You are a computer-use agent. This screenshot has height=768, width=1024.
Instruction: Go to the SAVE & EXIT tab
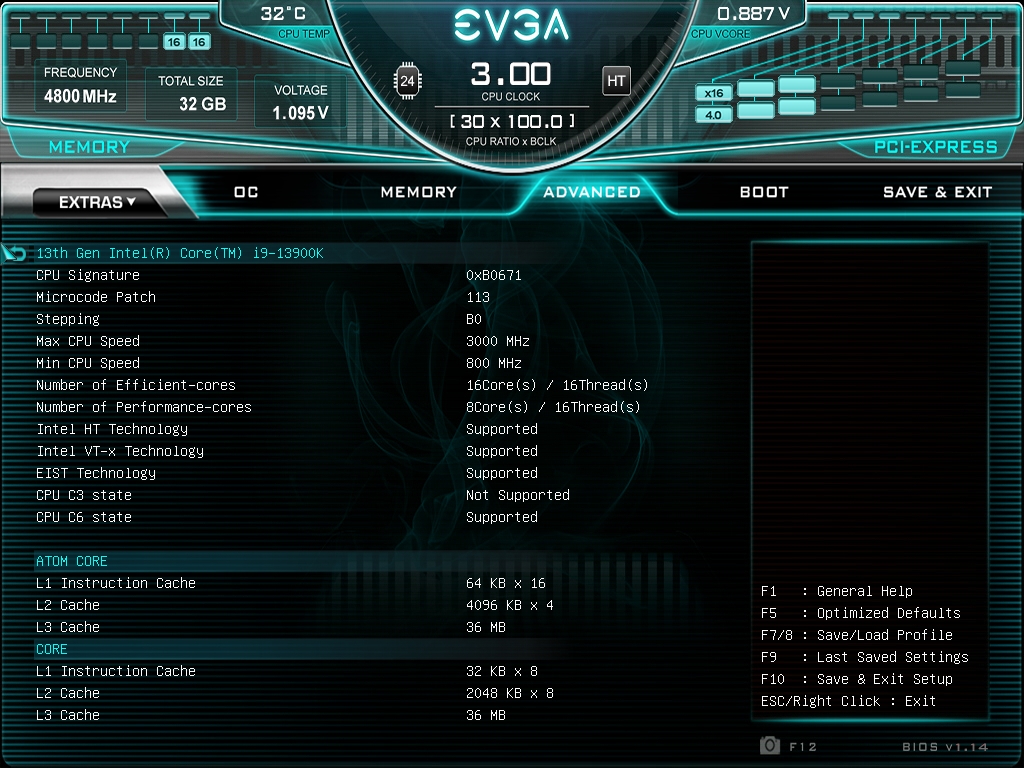click(x=937, y=192)
